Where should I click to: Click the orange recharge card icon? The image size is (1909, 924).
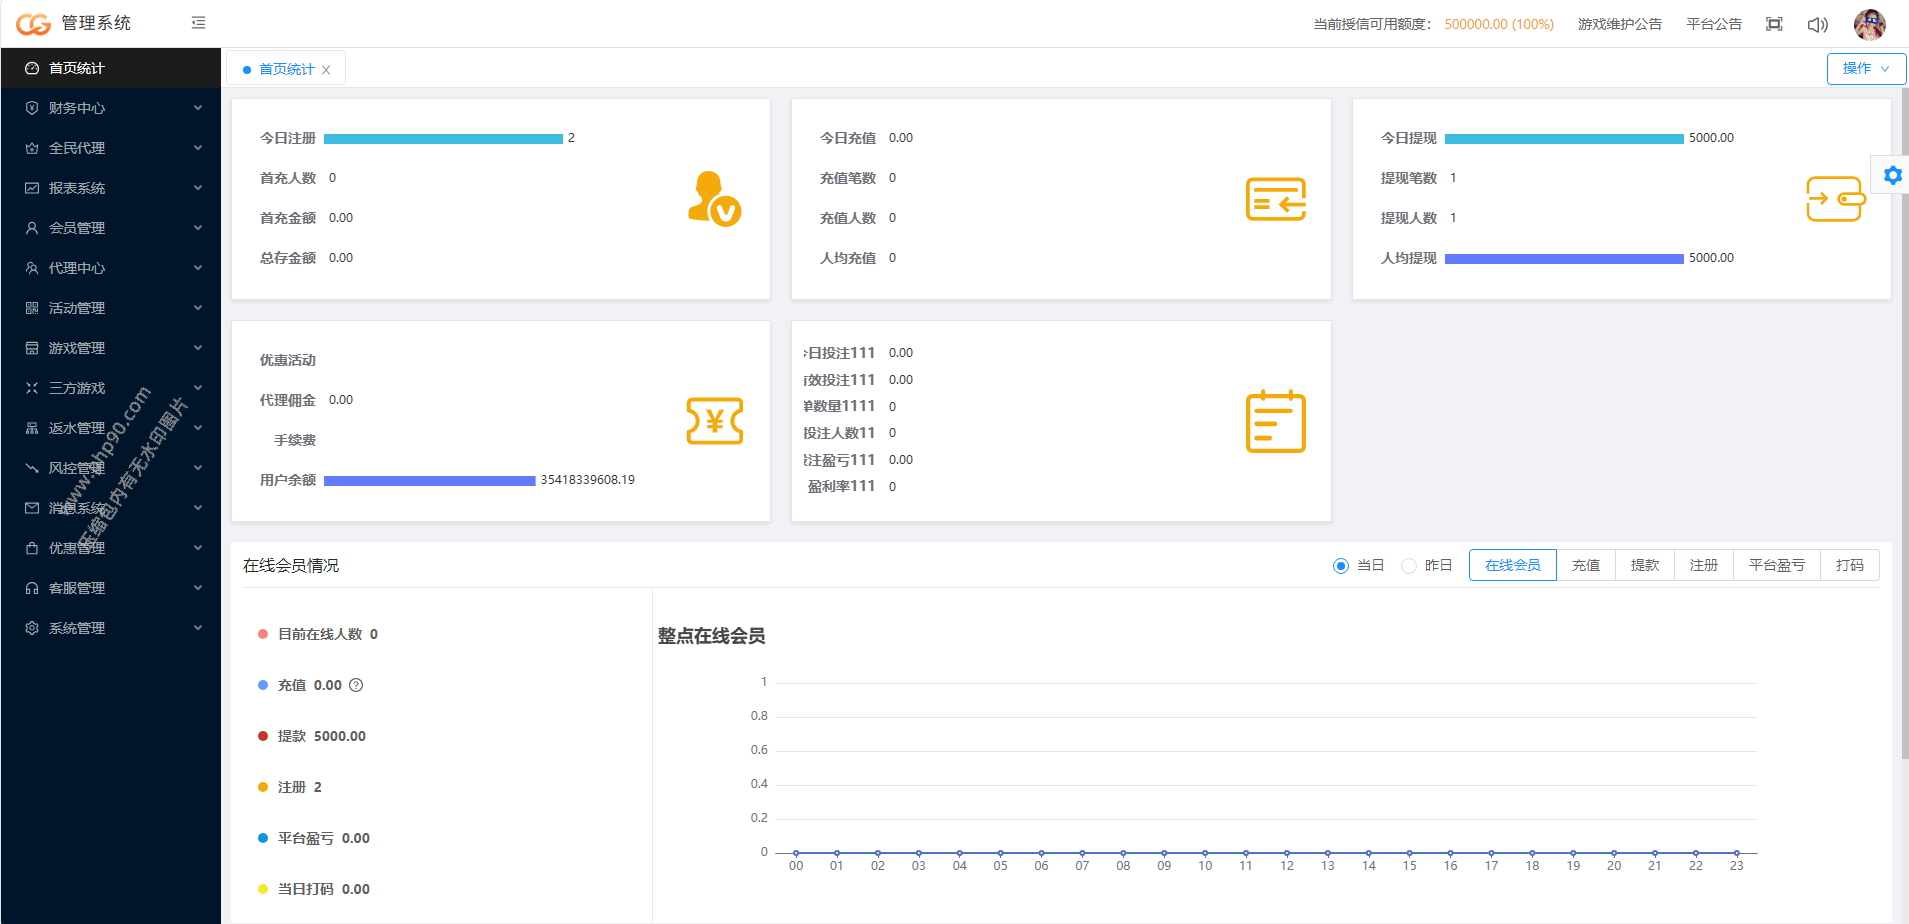[x=1276, y=199]
